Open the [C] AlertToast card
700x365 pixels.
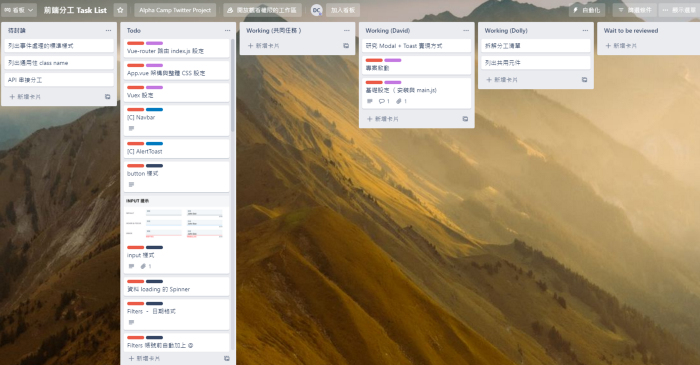(x=176, y=149)
